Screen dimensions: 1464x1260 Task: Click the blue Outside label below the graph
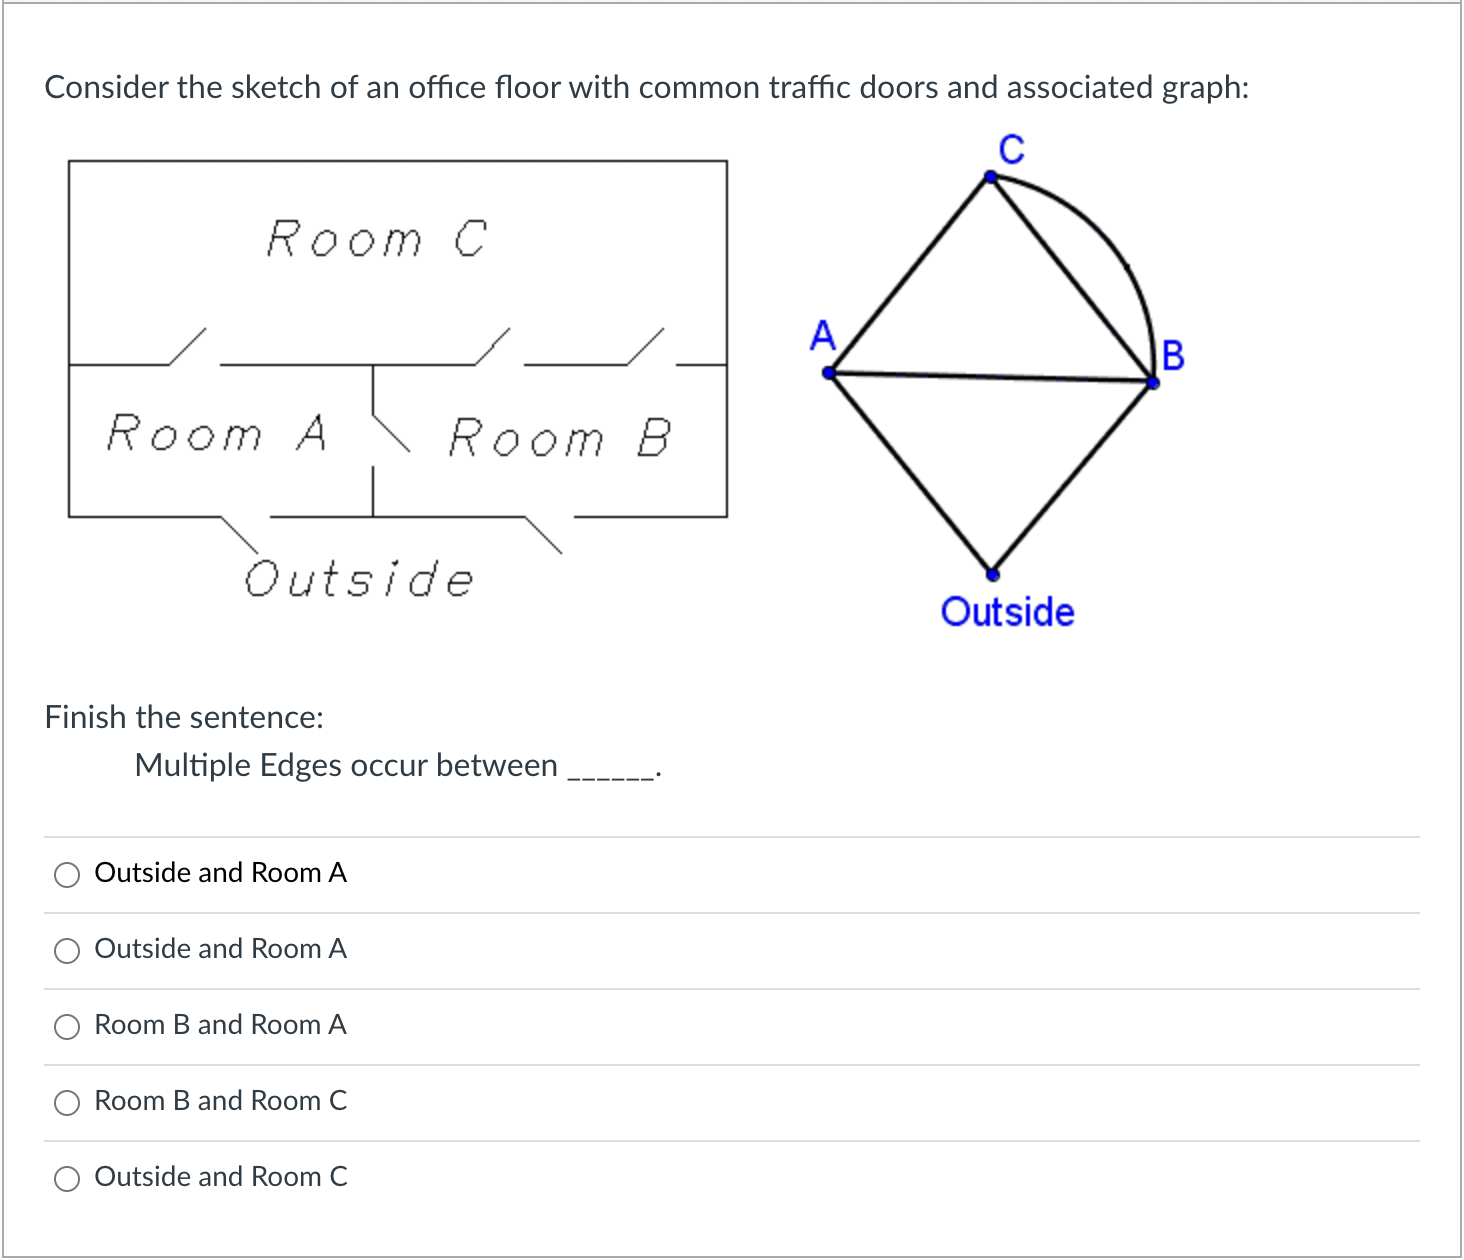coord(1008,612)
